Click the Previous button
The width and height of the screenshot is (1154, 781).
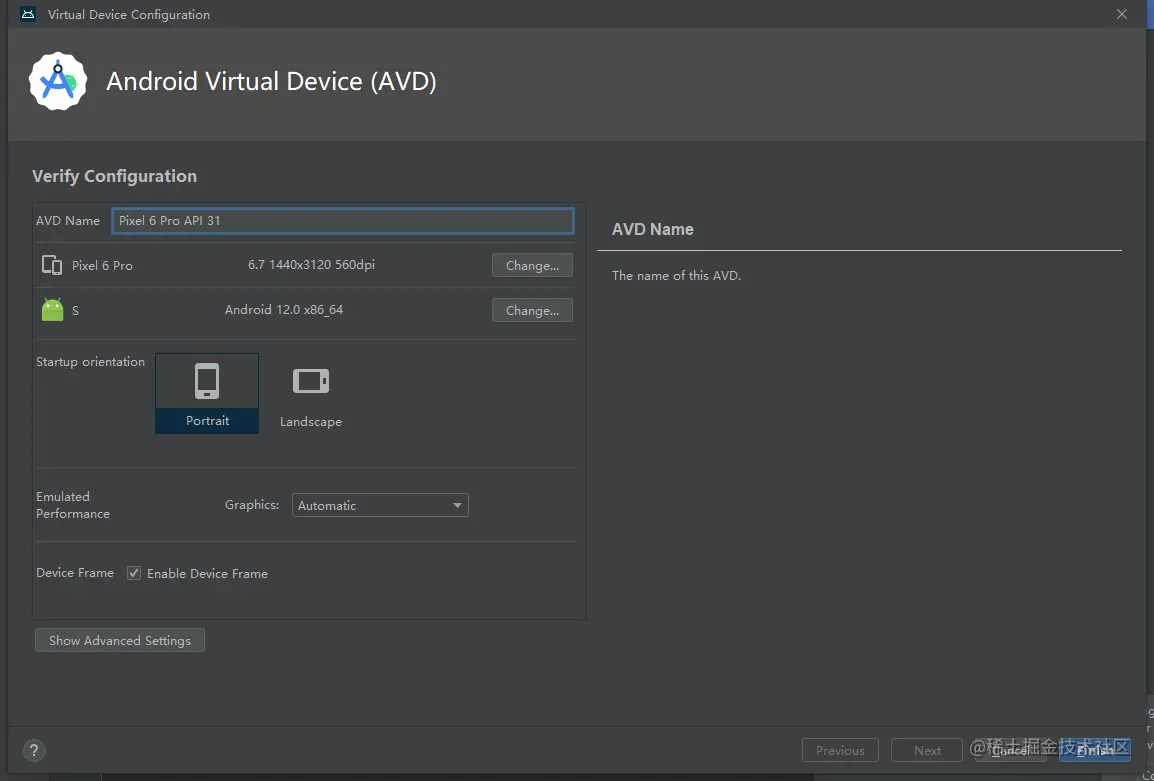tap(840, 750)
